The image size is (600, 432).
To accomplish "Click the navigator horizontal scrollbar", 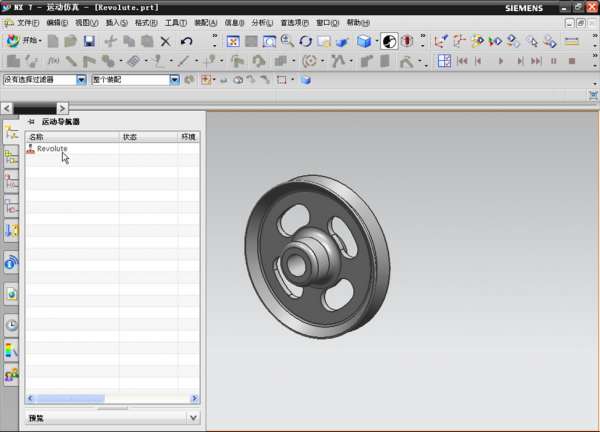I will [x=70, y=399].
